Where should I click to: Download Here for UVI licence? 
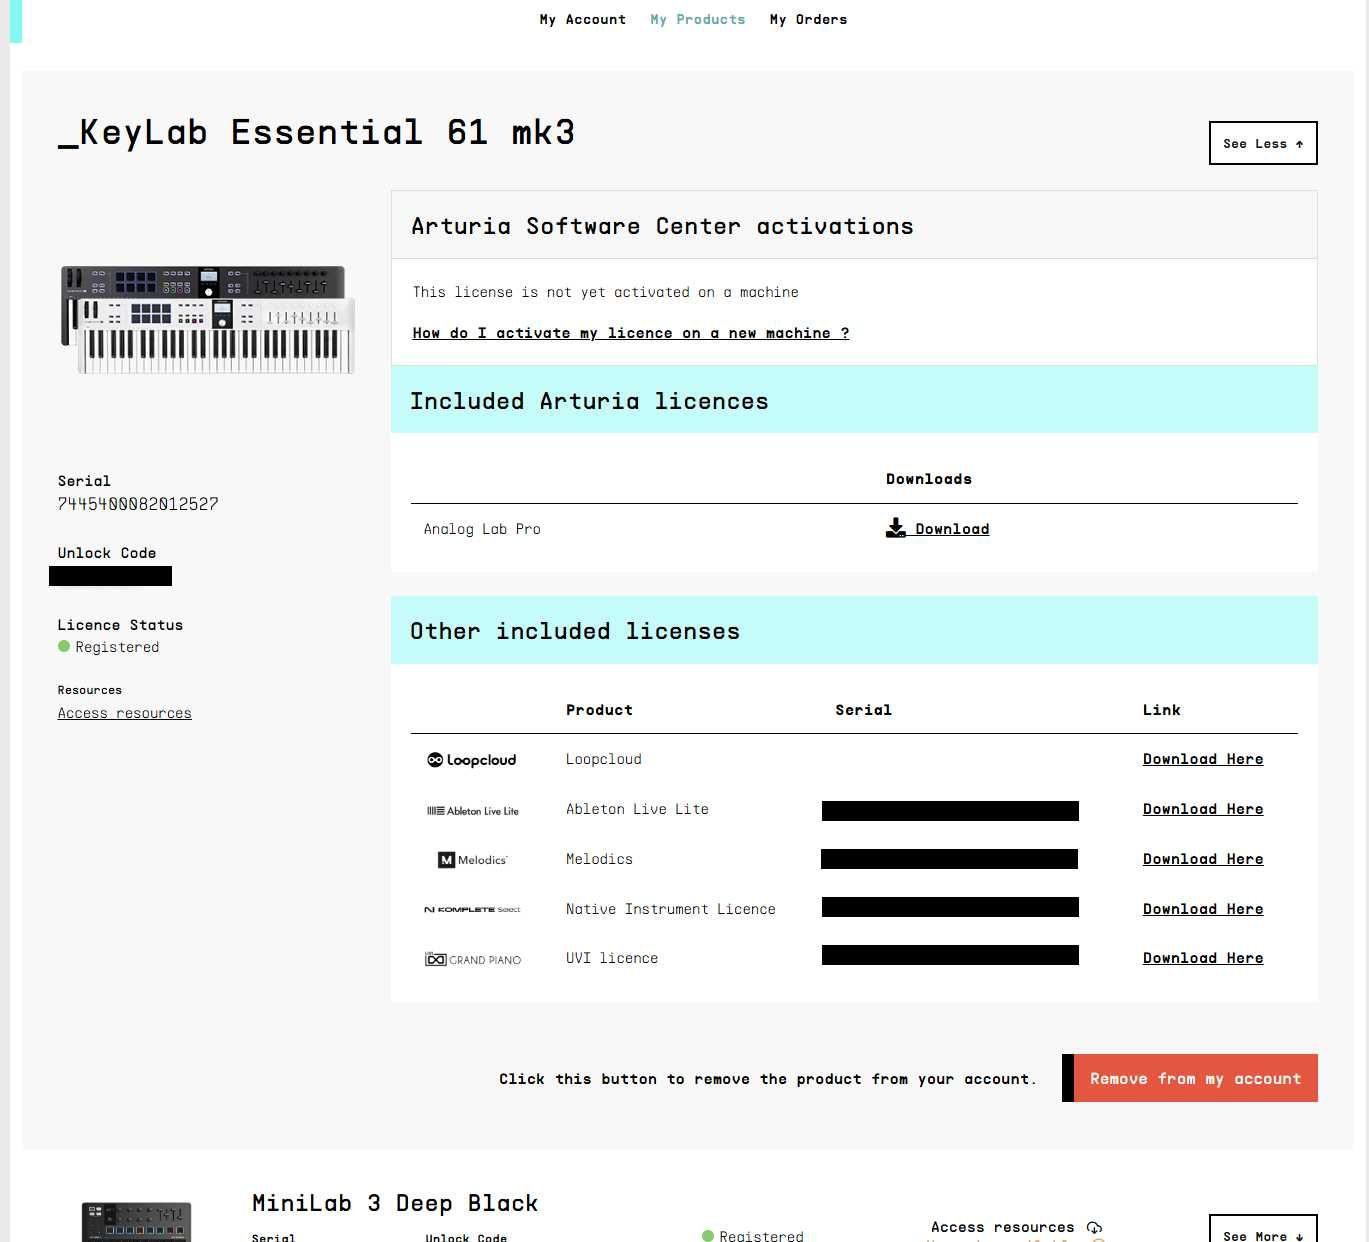pos(1203,958)
